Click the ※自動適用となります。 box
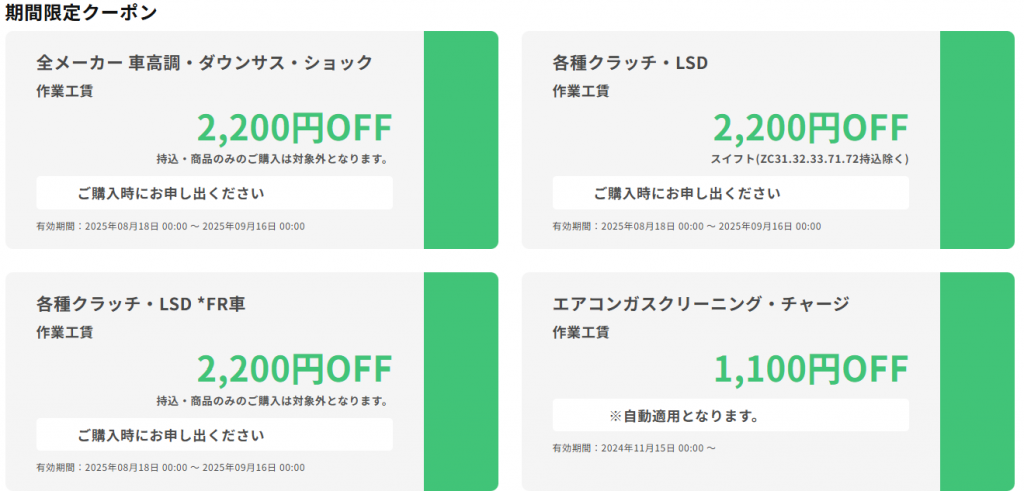The width and height of the screenshot is (1024, 491). [x=731, y=415]
